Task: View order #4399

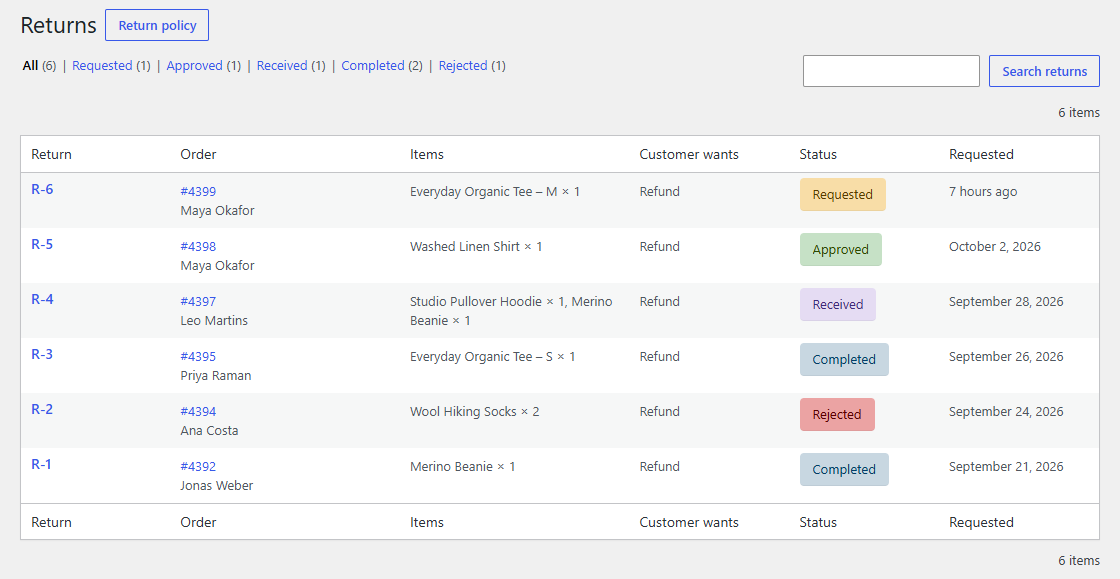Action: pyautogui.click(x=198, y=191)
